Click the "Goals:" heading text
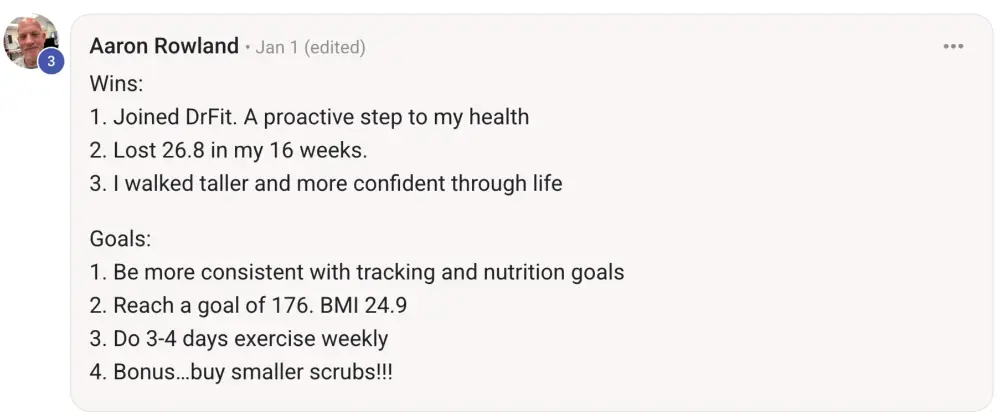The width and height of the screenshot is (1000, 419). point(122,238)
